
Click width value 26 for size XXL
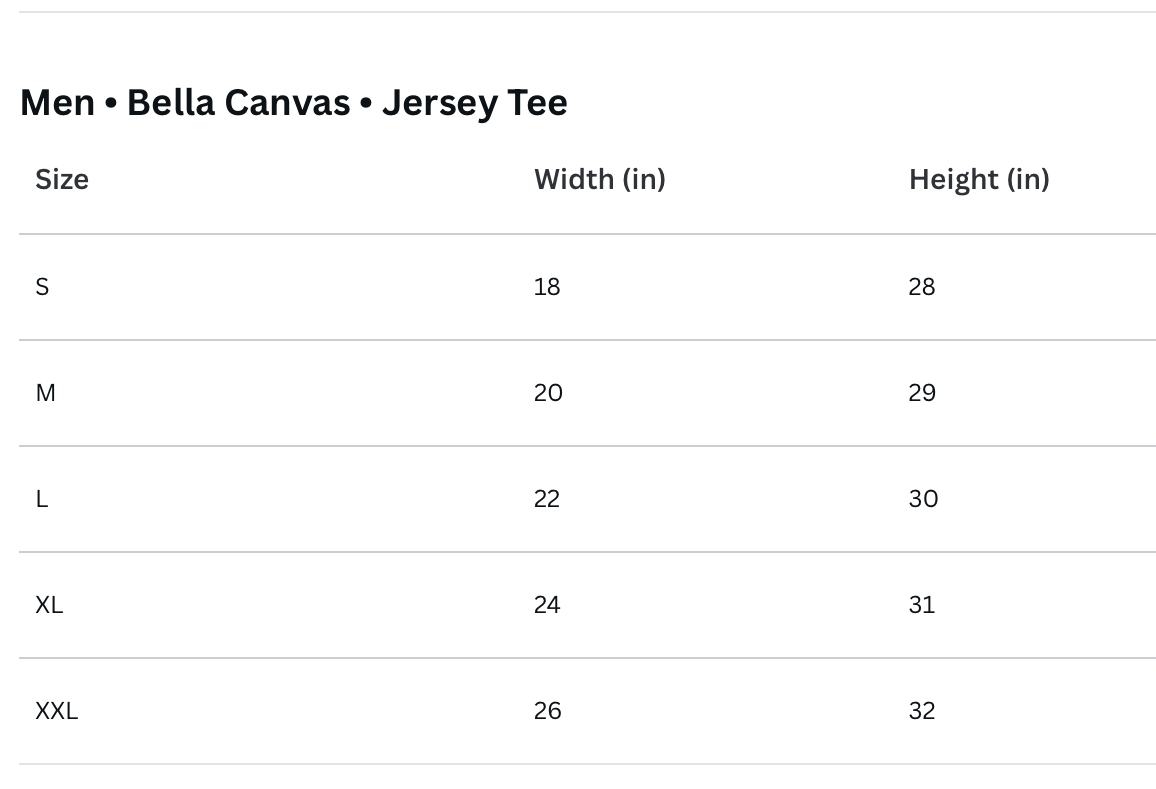(x=547, y=711)
